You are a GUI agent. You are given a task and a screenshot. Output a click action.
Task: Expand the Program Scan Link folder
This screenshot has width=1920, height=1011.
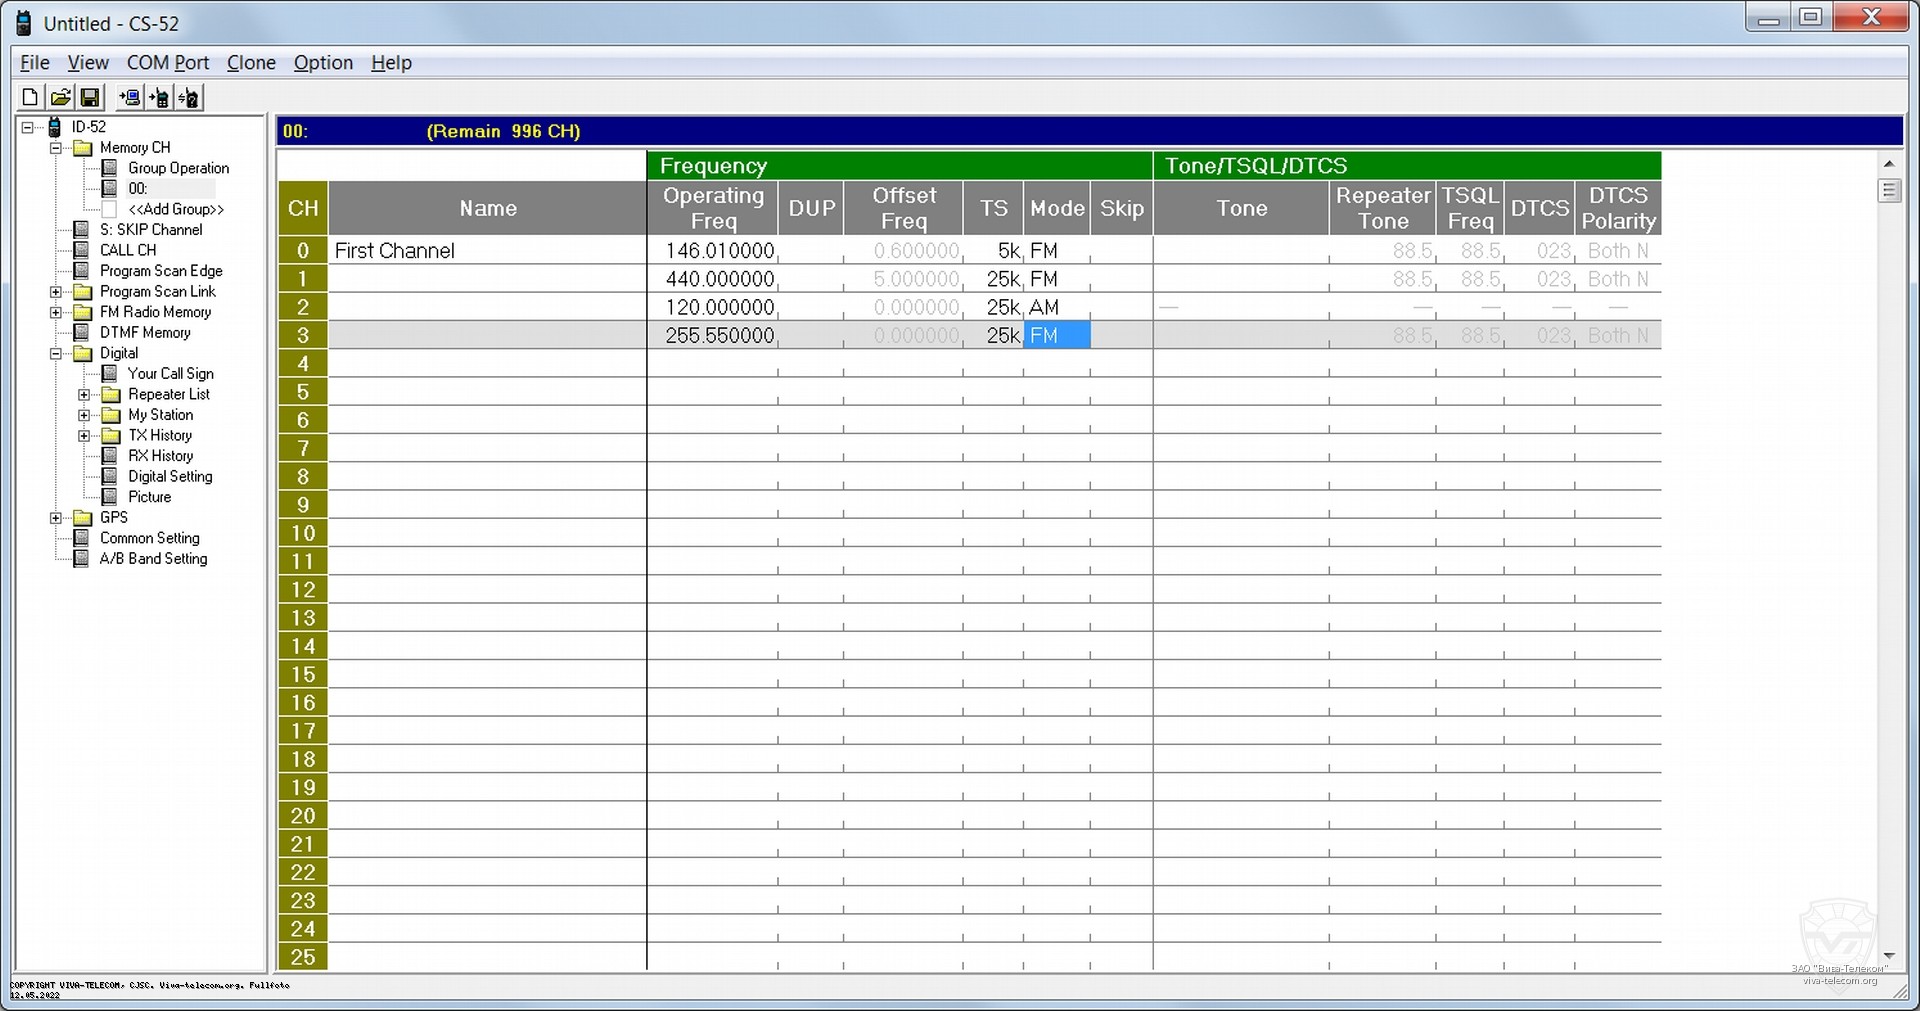click(56, 292)
